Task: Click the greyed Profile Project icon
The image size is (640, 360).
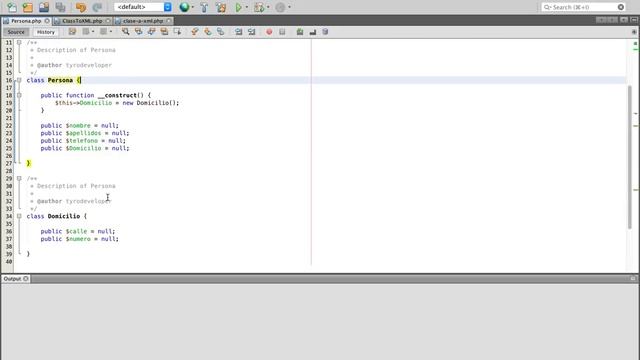Action: click(x=280, y=7)
